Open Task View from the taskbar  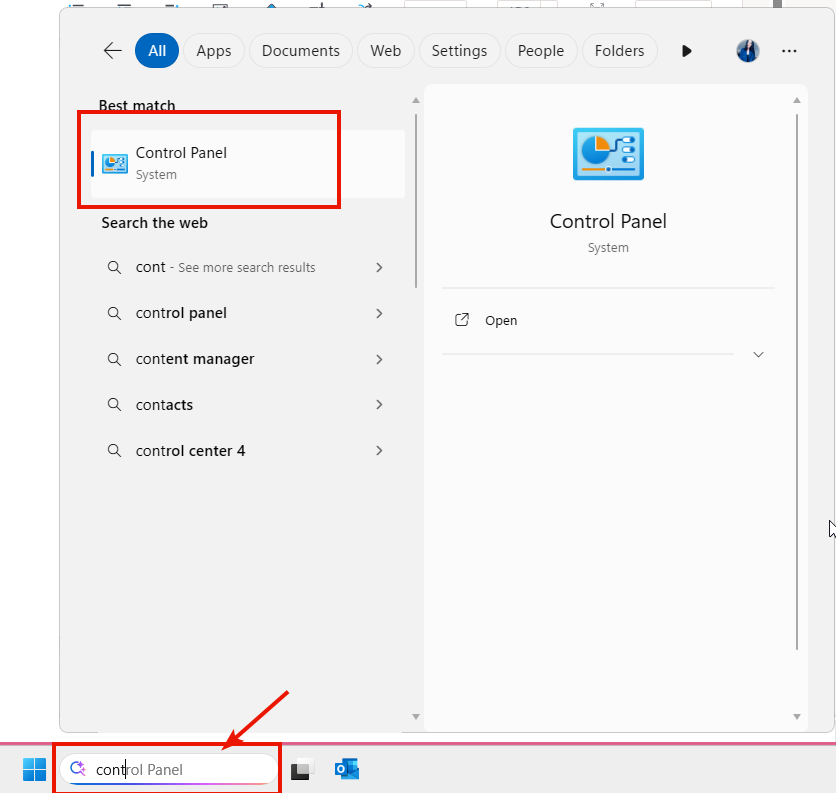click(302, 770)
